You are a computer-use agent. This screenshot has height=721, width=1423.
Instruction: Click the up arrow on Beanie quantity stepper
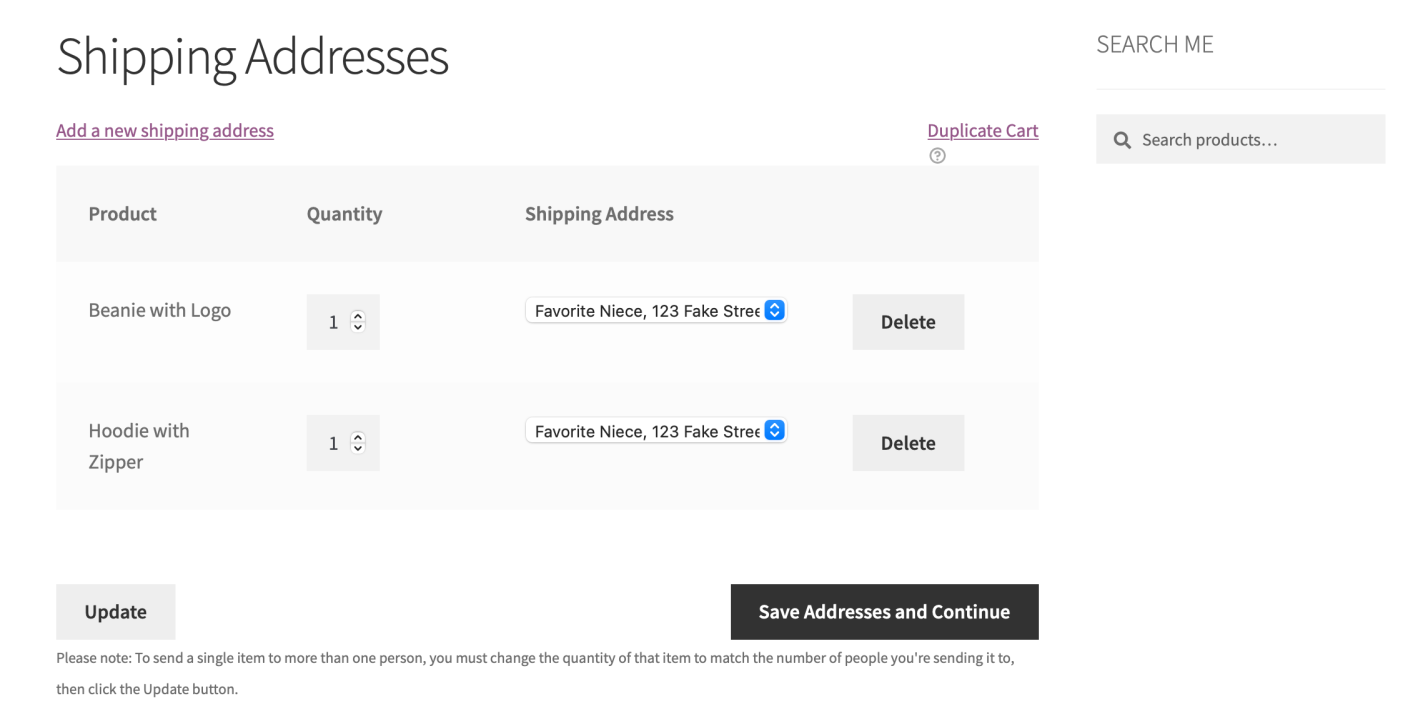[357, 316]
